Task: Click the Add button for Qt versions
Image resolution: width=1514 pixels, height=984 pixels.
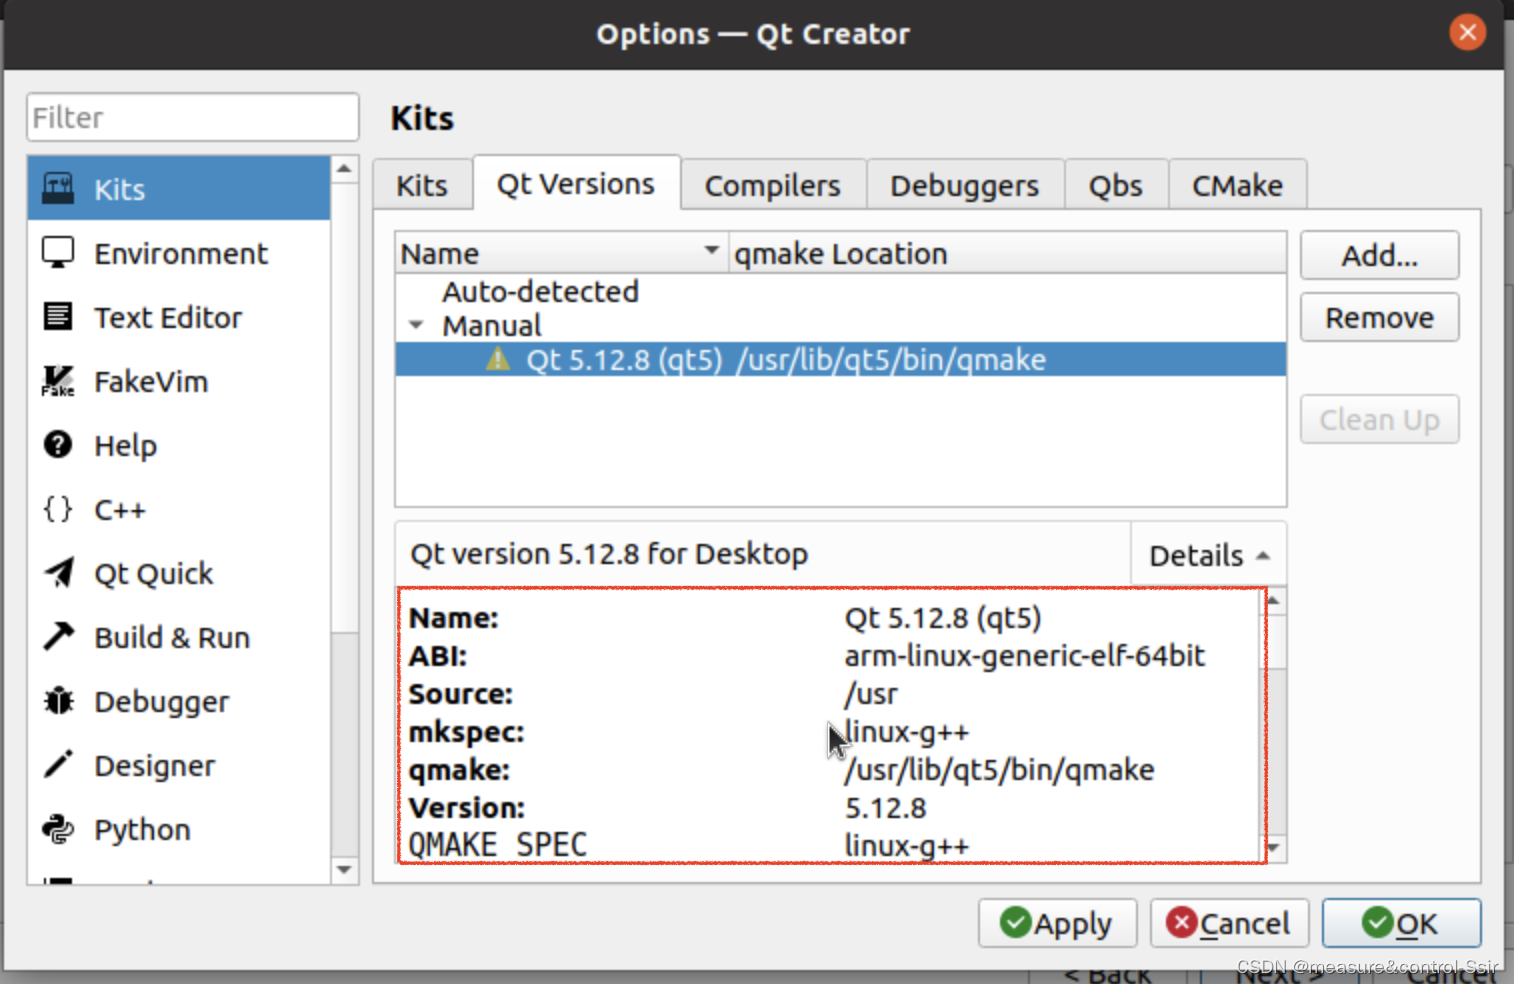Action: pos(1379,255)
